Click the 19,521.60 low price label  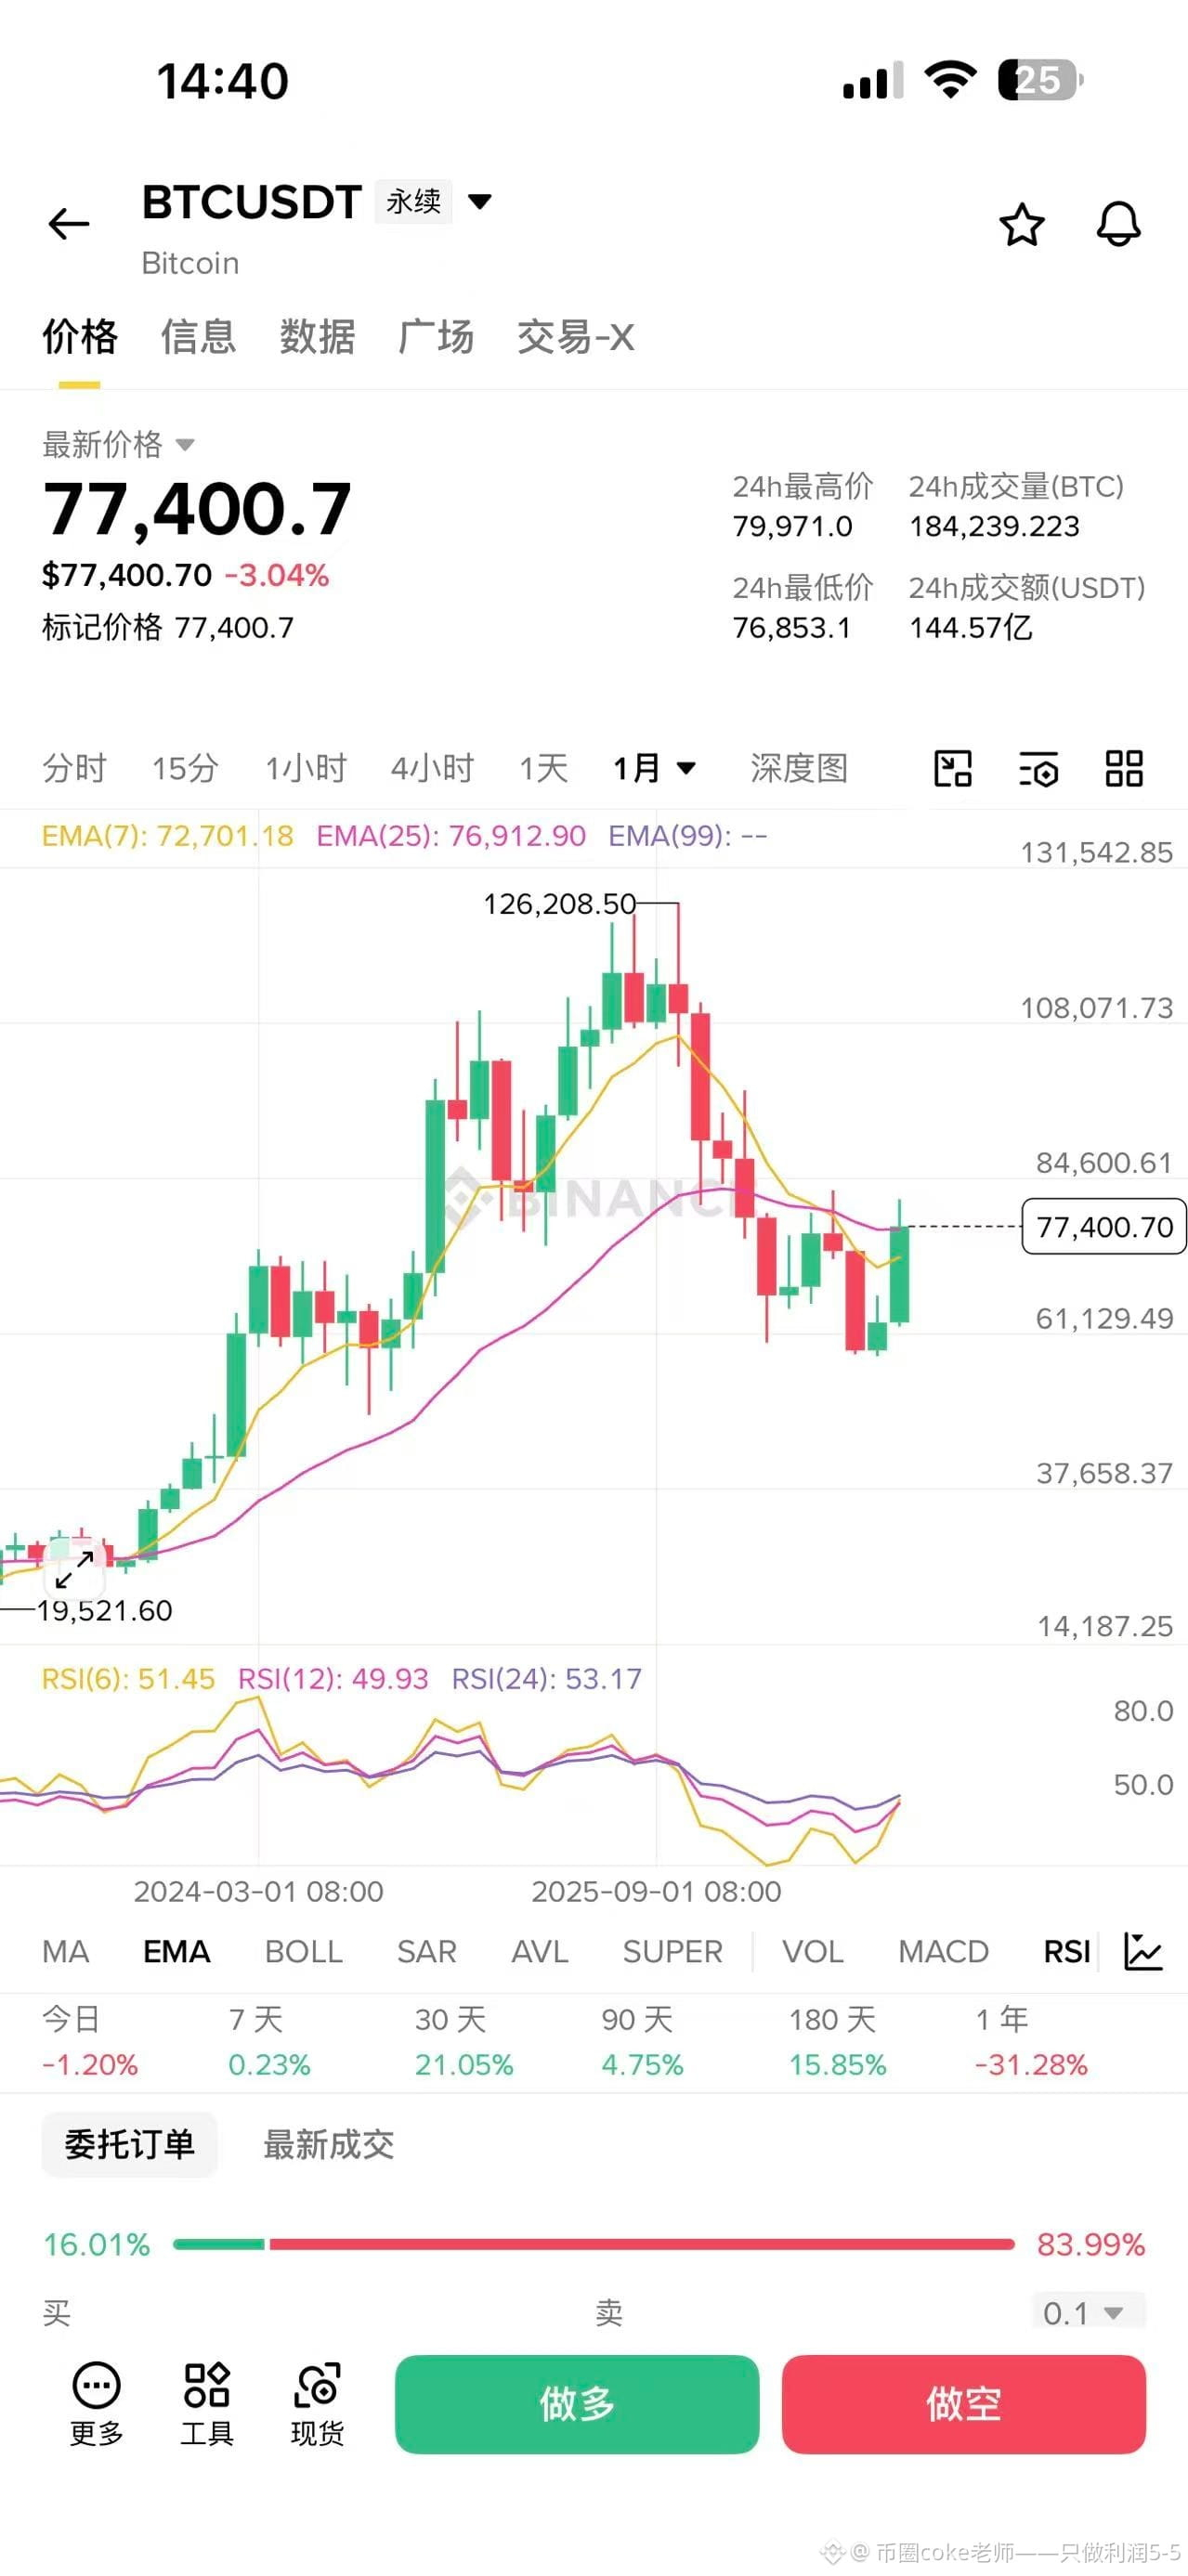(x=104, y=1610)
